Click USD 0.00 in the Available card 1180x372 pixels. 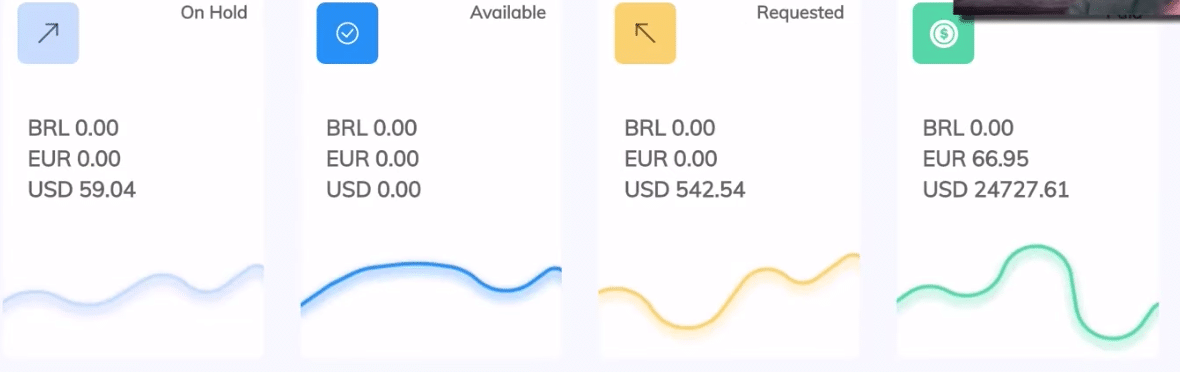coord(373,190)
